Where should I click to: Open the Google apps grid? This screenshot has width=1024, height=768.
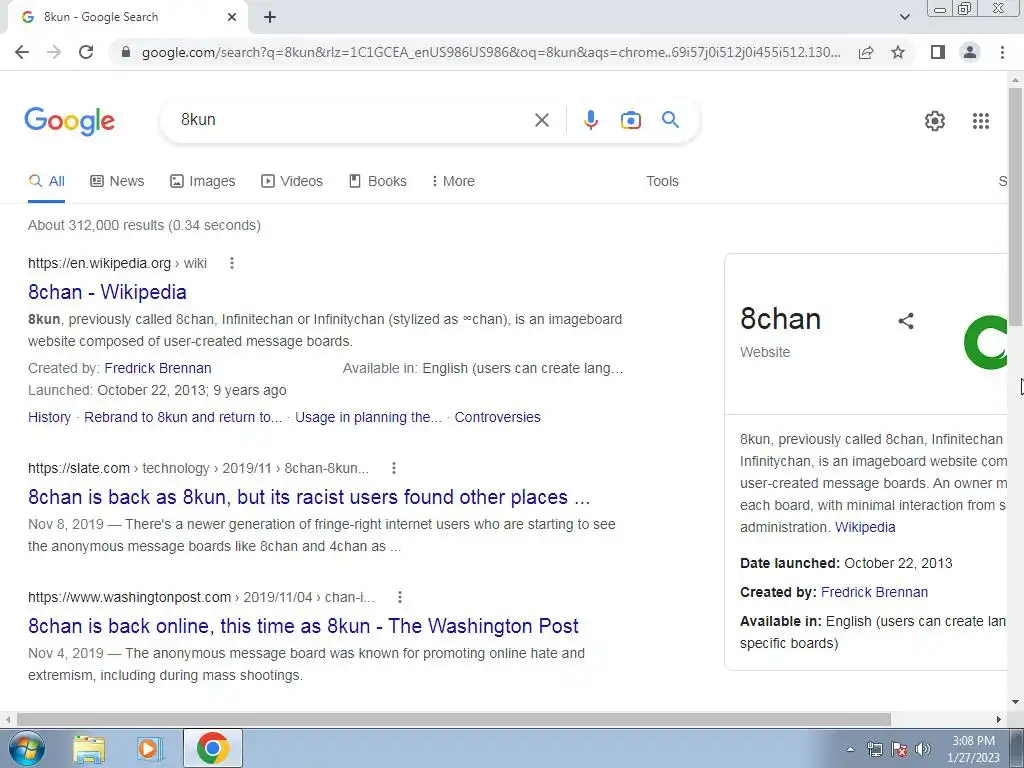pyautogui.click(x=980, y=121)
